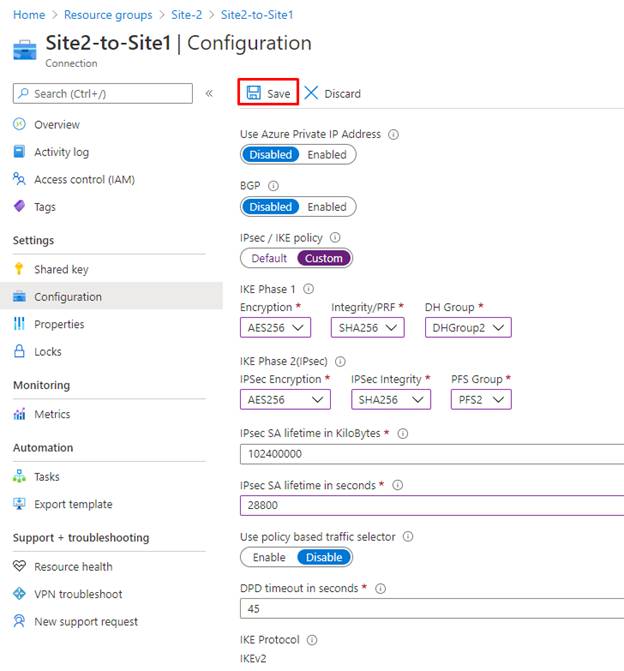Enable policy based traffic selector
Screen dimensions: 624x671
[269, 557]
